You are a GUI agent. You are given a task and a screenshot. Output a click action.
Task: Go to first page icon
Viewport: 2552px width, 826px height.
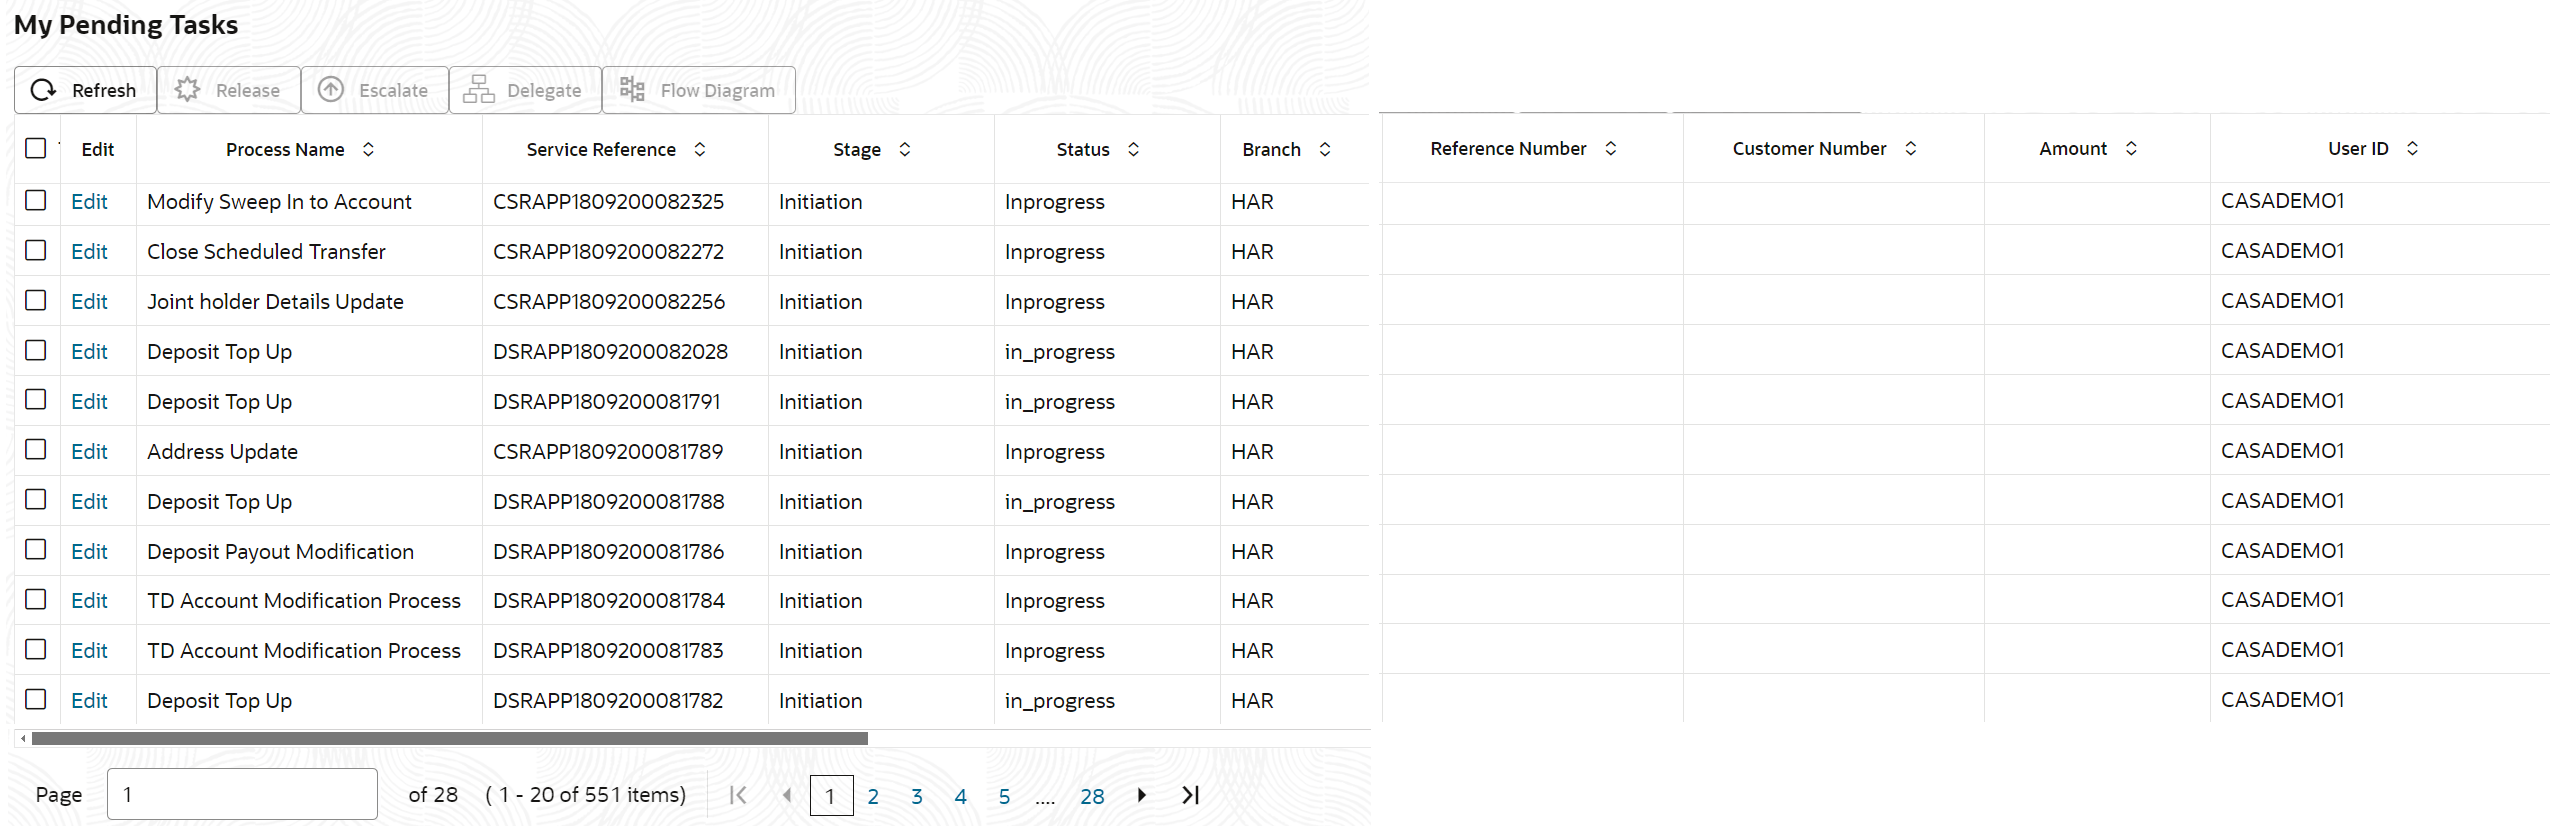pos(739,795)
